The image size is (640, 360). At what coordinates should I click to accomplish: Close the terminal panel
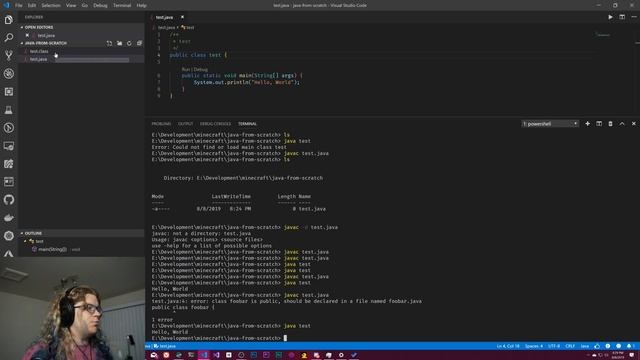633,124
